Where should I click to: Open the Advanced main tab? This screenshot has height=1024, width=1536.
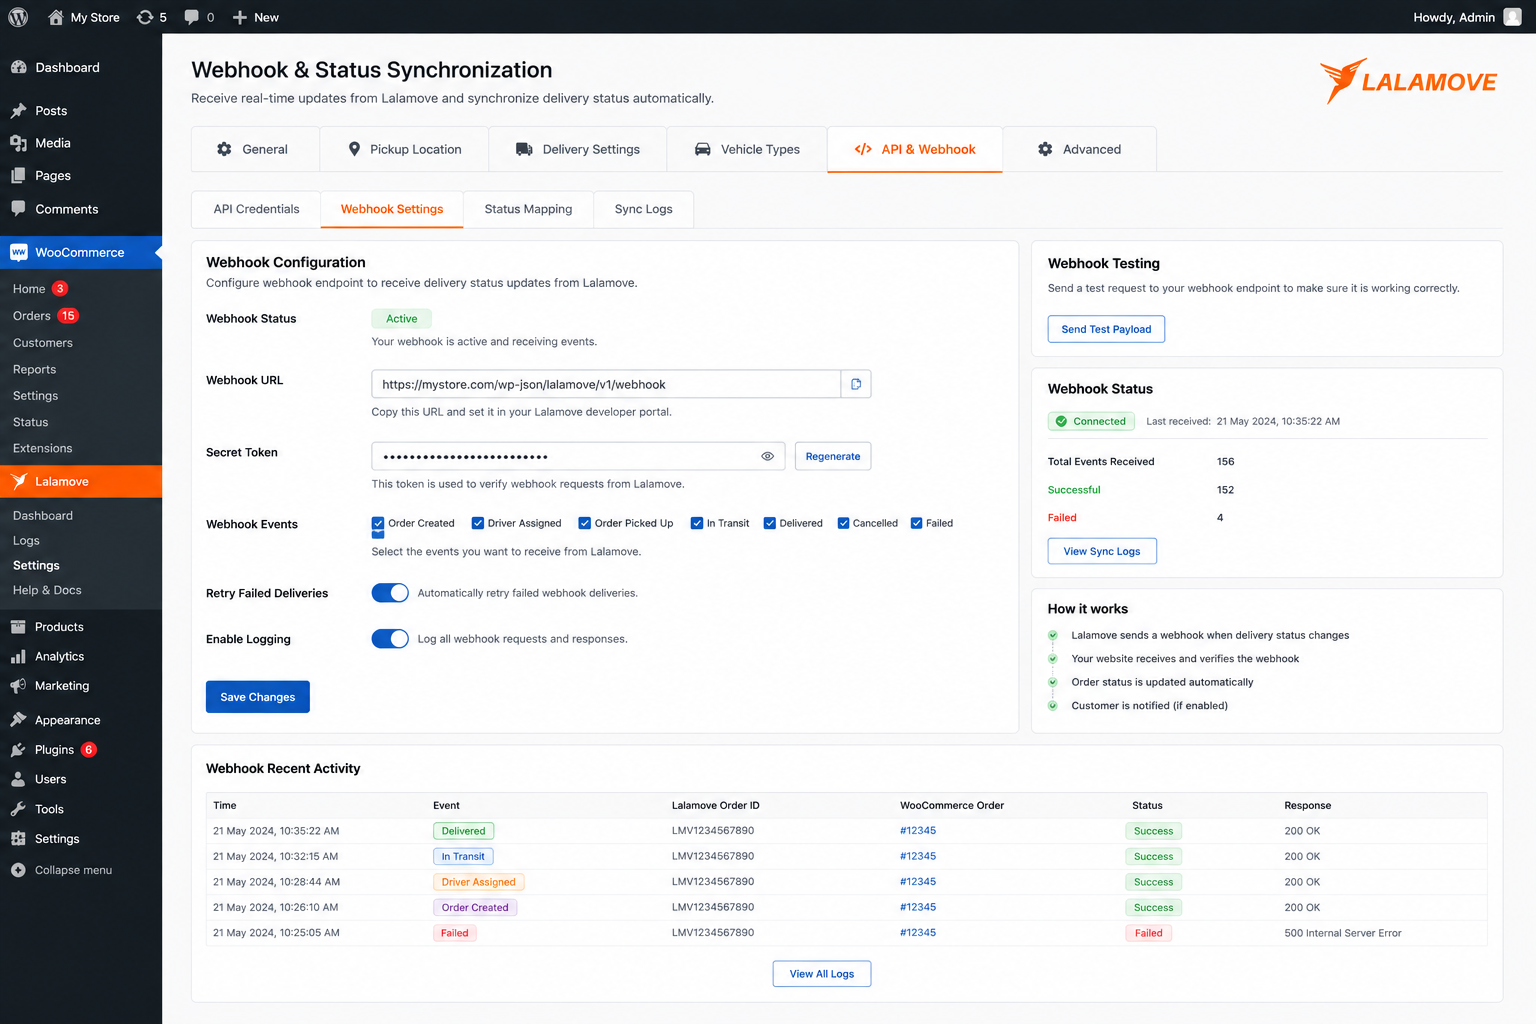point(1080,149)
